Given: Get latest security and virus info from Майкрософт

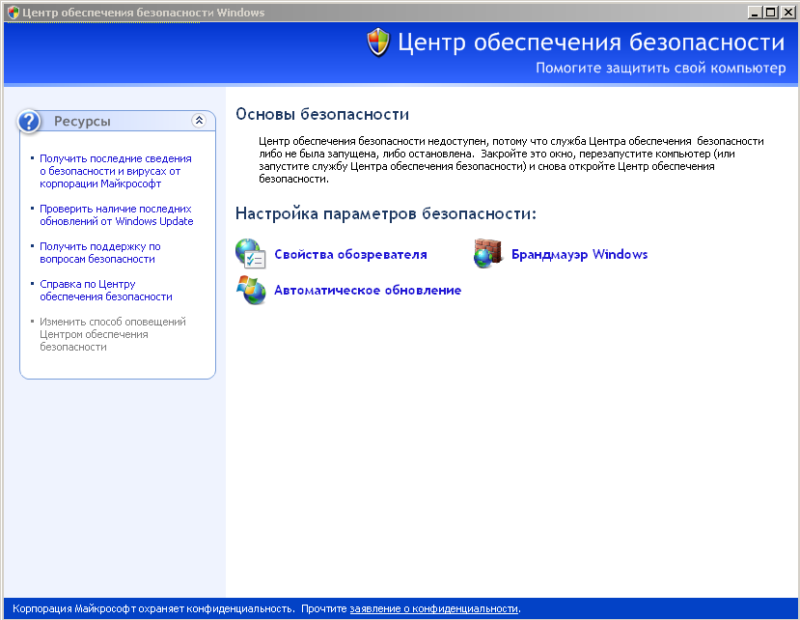Looking at the screenshot, I should [x=115, y=171].
